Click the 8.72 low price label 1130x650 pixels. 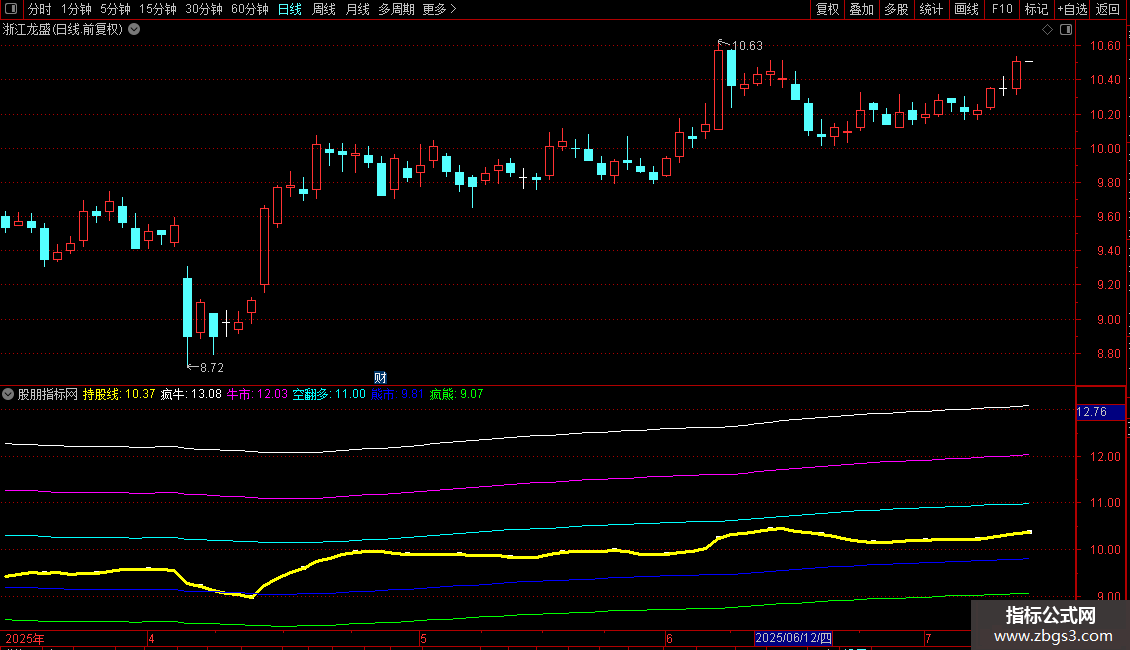click(212, 368)
